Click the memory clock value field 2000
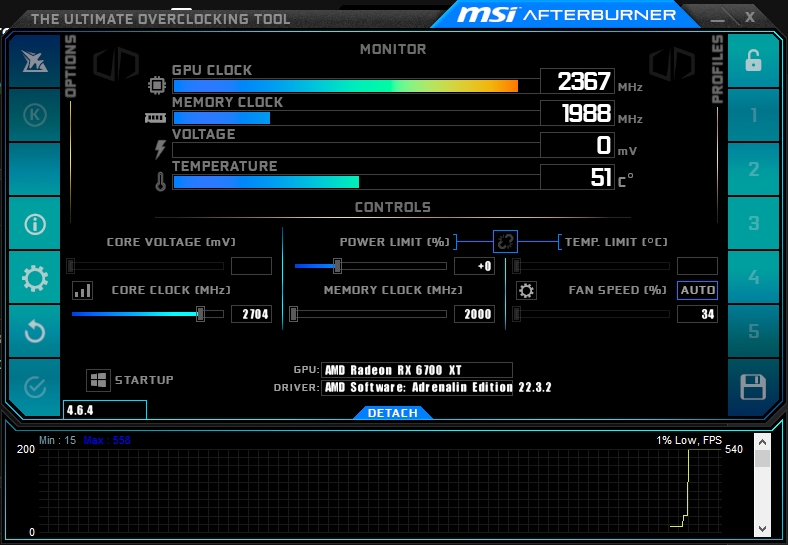788x545 pixels. point(474,314)
